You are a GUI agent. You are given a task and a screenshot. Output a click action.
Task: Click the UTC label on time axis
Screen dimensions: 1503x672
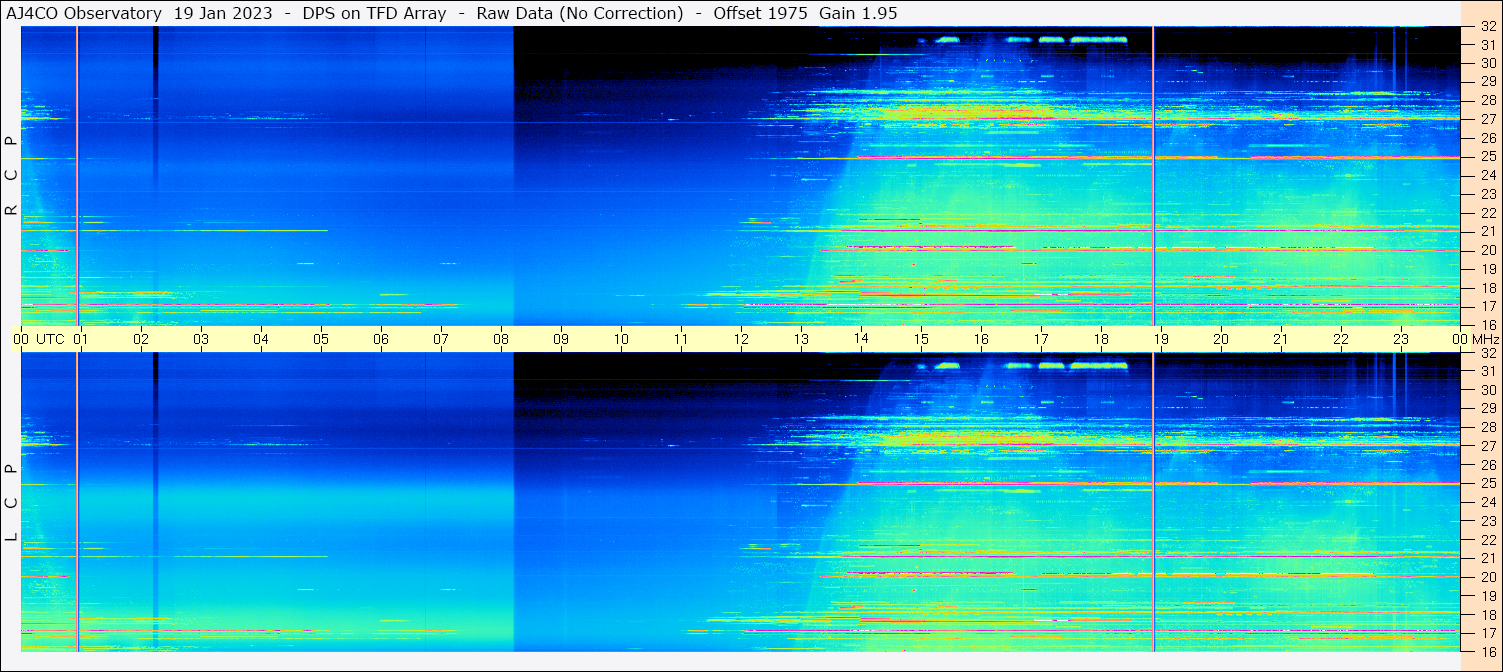pyautogui.click(x=50, y=339)
